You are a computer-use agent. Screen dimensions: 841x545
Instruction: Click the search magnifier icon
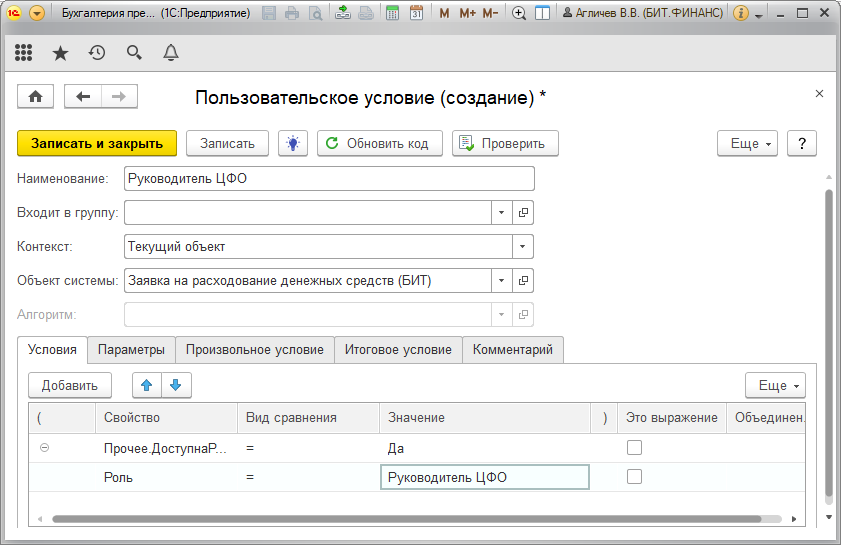[x=134, y=53]
